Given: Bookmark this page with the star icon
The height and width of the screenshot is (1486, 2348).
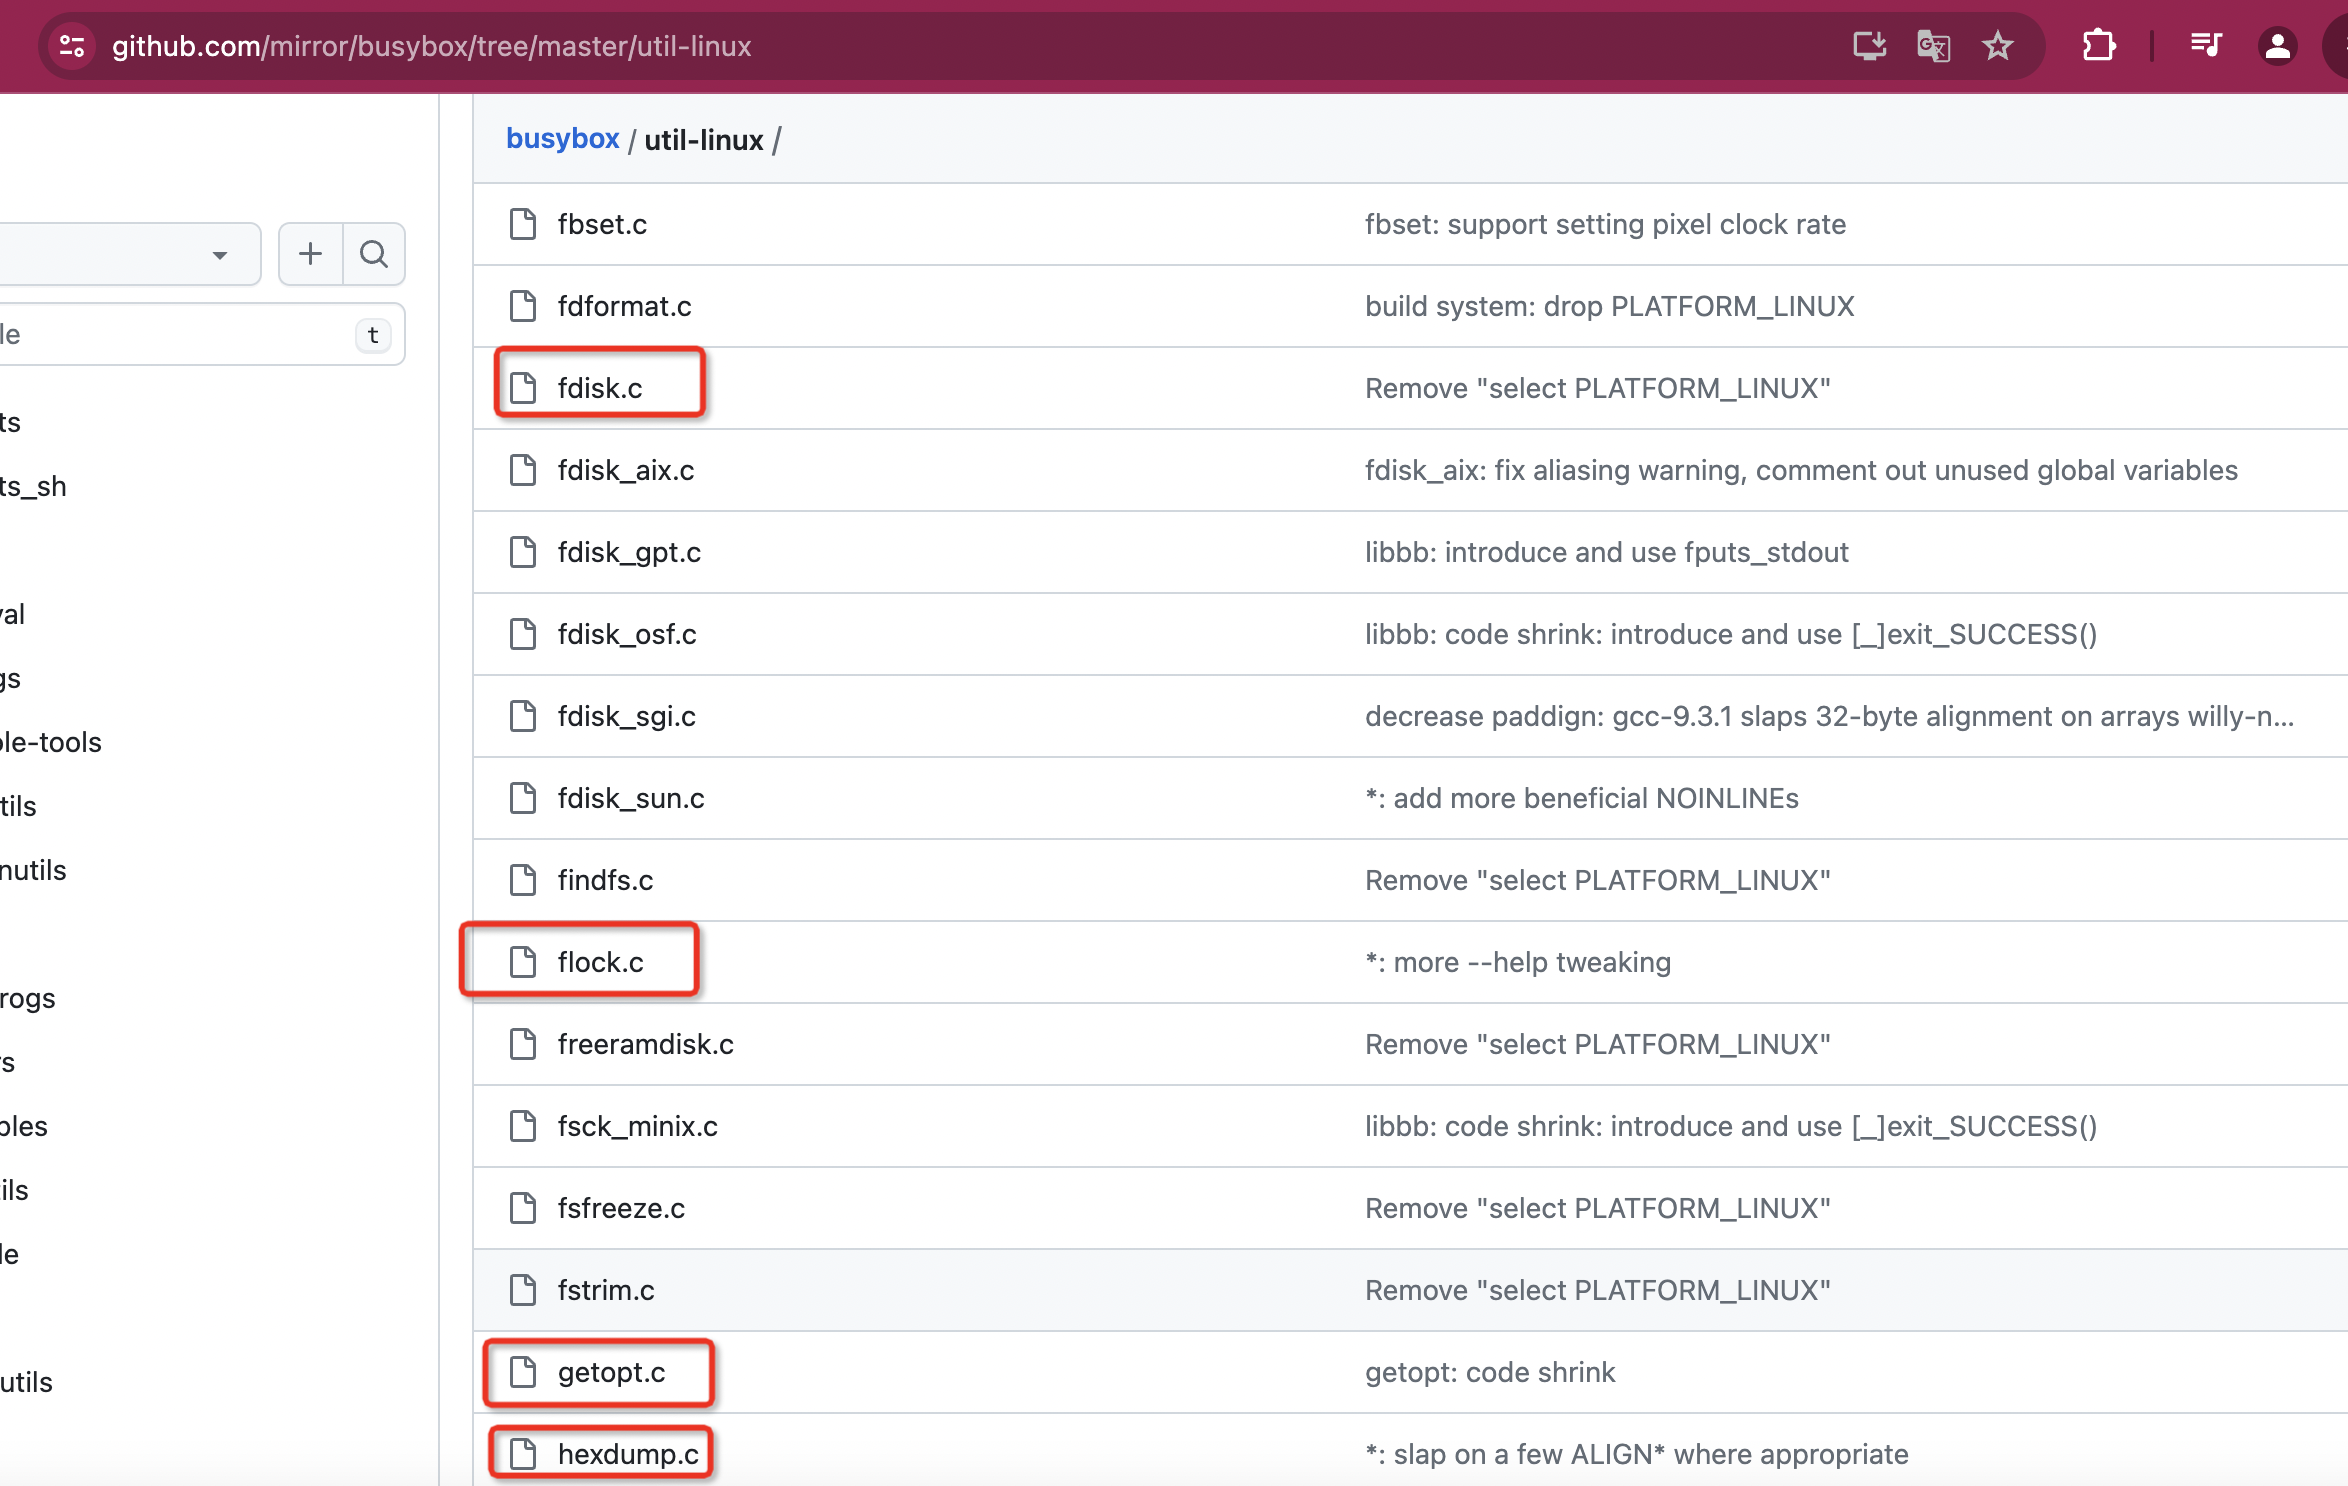Looking at the screenshot, I should pos(1997,46).
